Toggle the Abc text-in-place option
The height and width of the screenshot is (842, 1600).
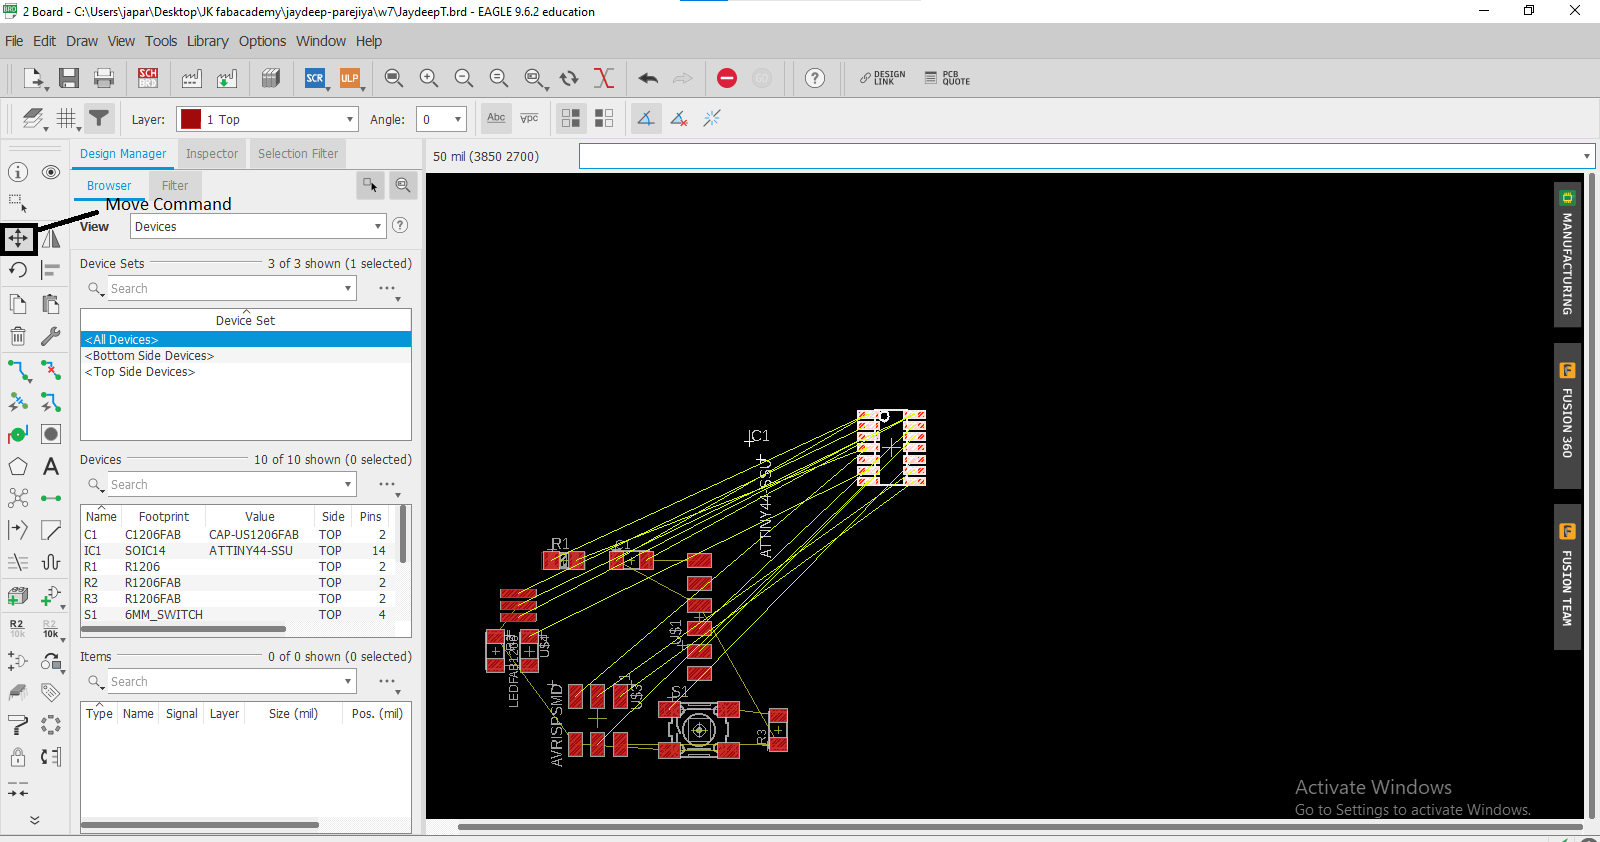point(496,118)
